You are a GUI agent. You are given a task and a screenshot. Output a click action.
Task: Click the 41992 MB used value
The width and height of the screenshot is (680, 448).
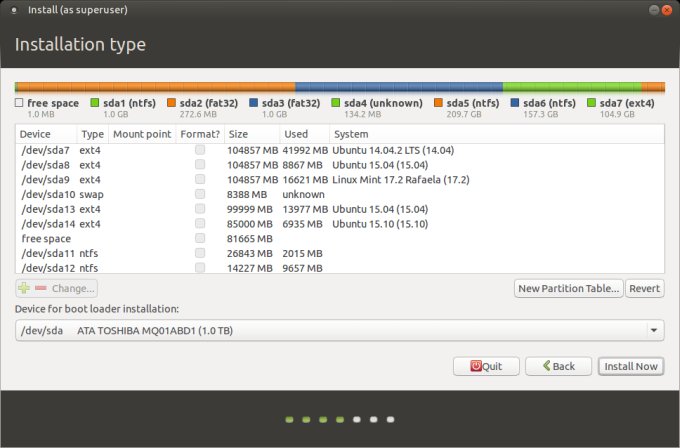point(305,150)
